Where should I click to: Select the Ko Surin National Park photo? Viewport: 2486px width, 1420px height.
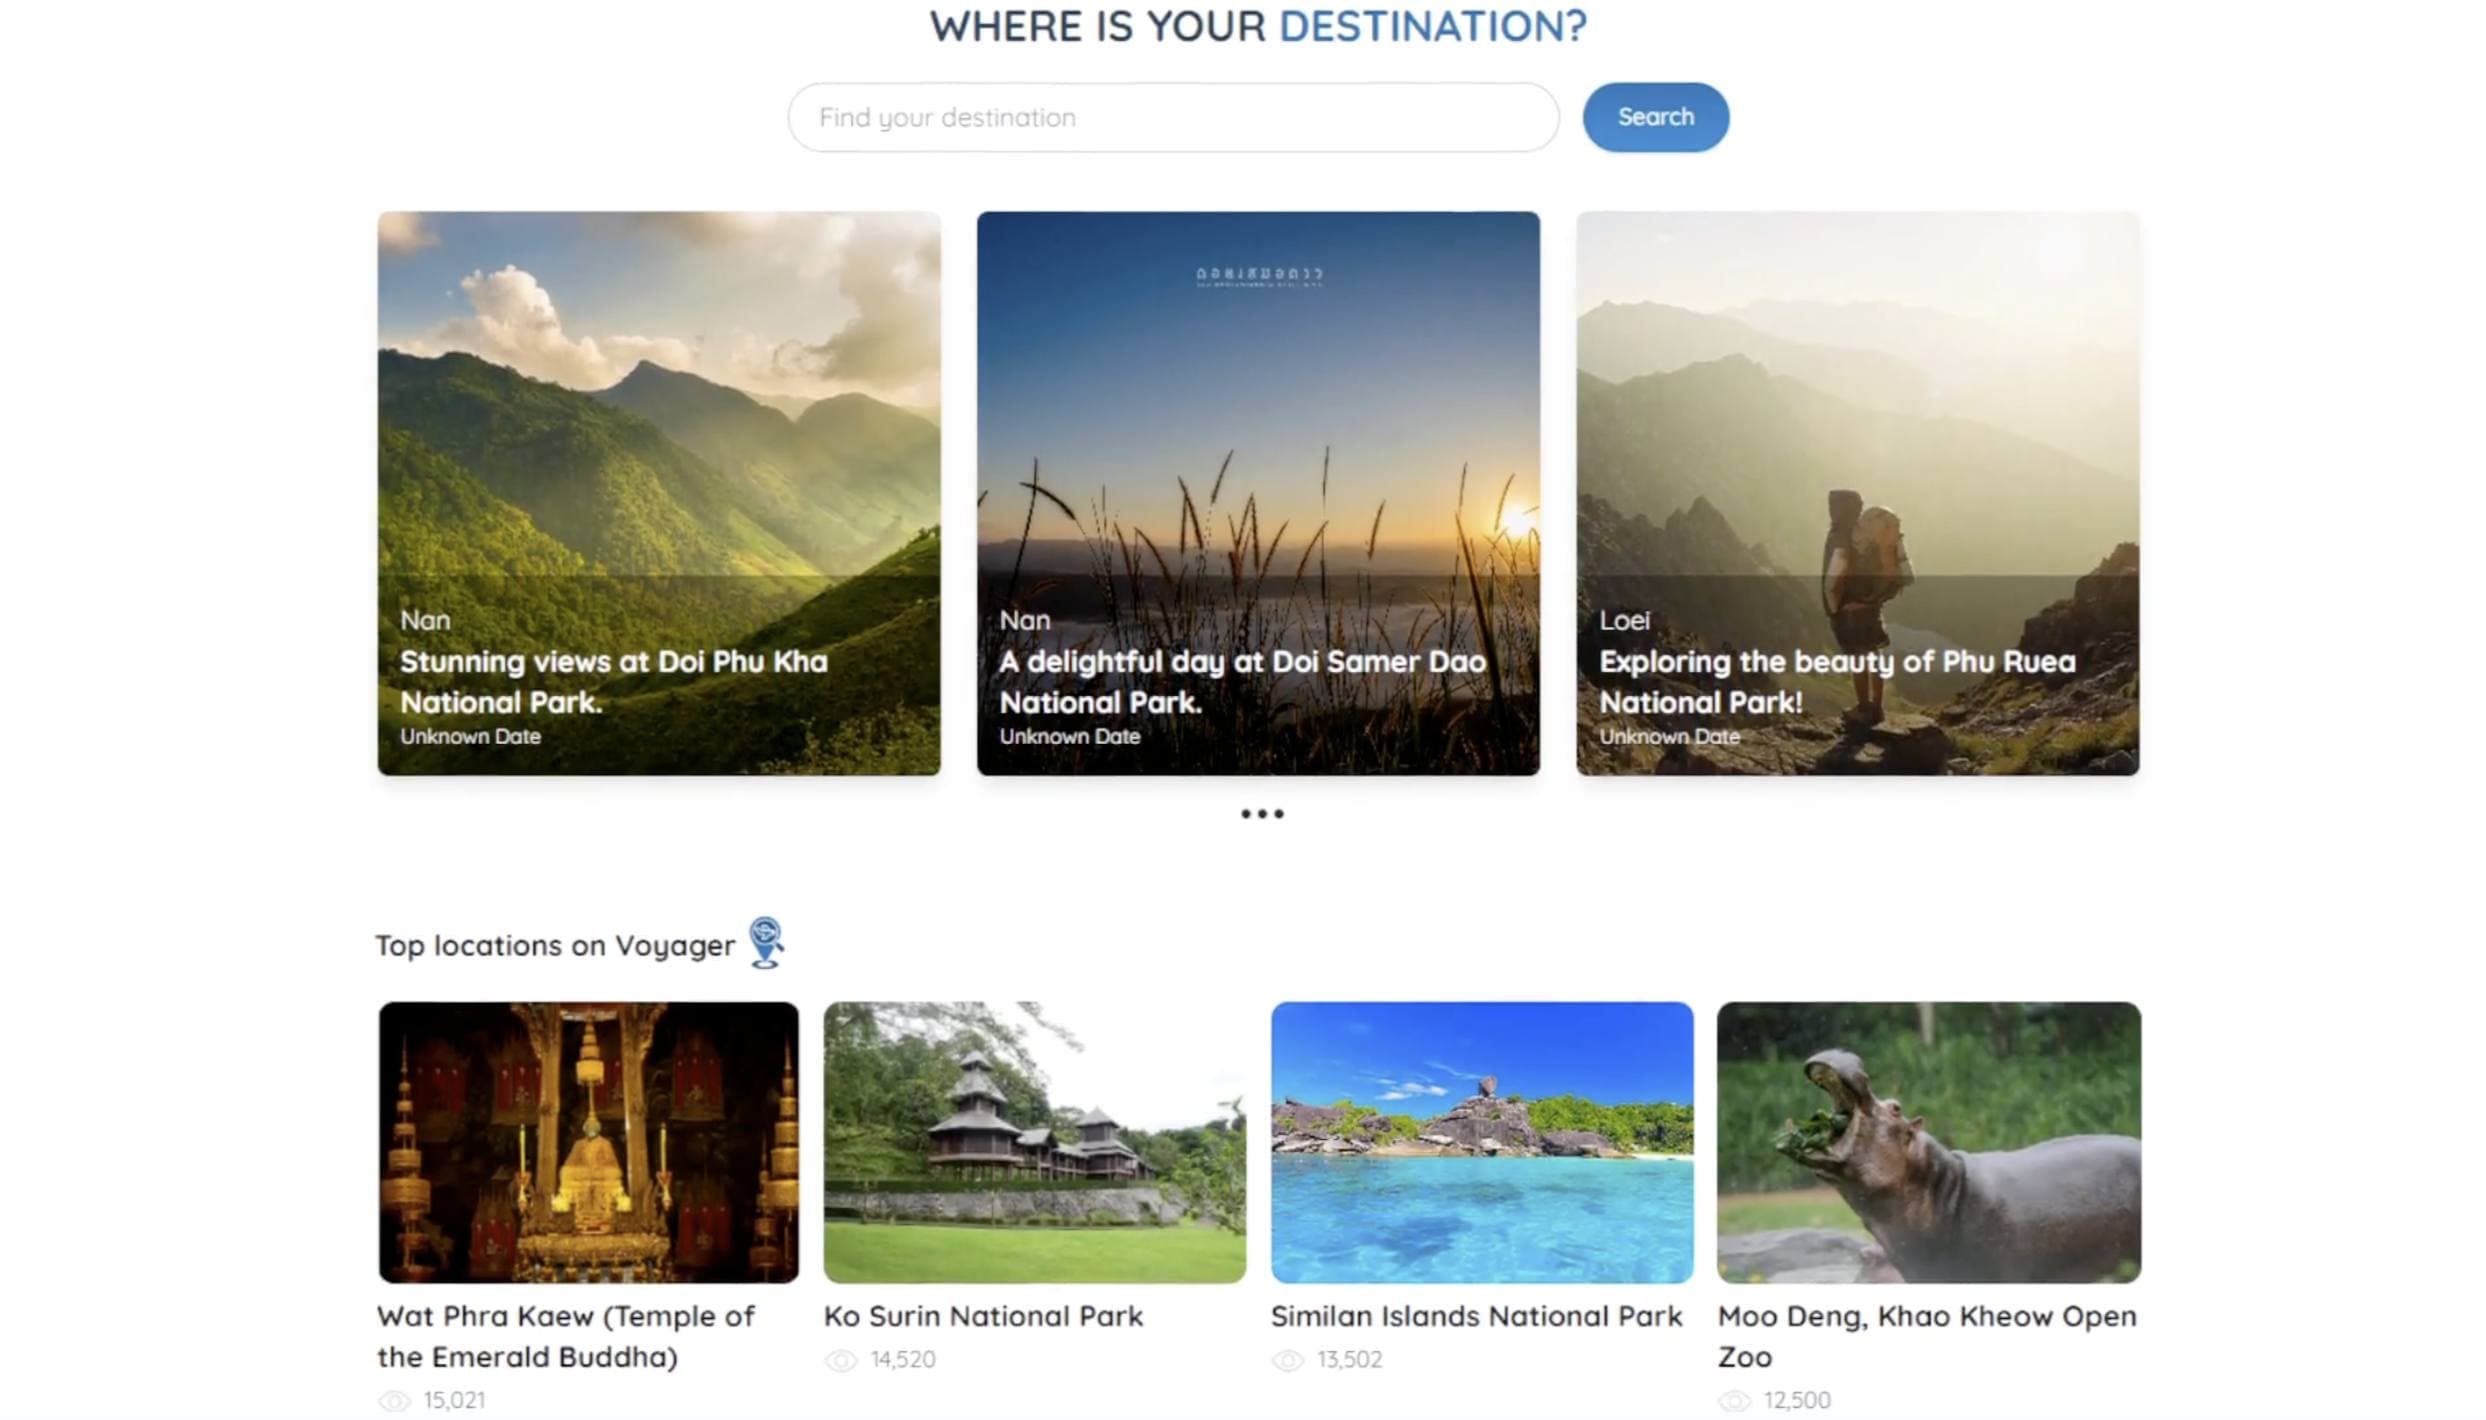point(1034,1142)
